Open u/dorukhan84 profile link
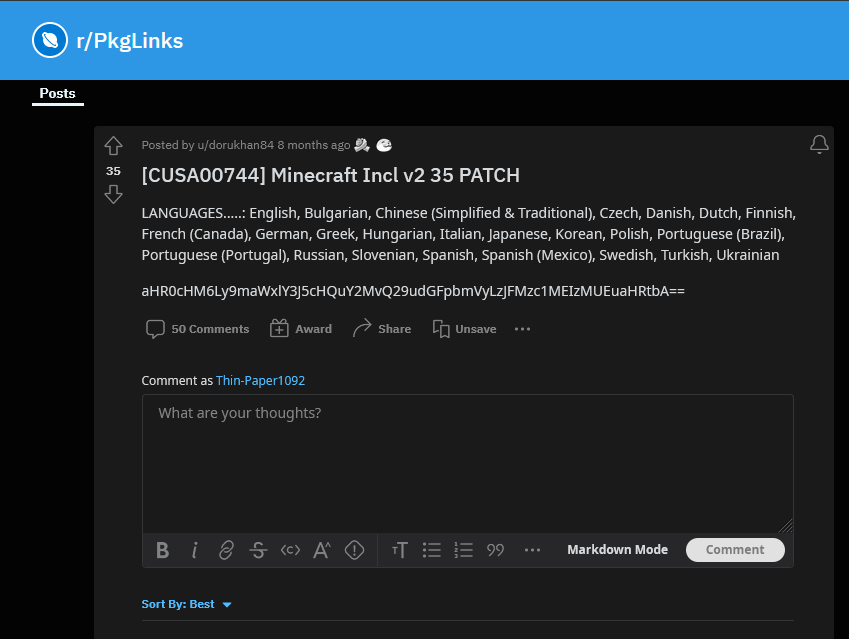The height and width of the screenshot is (639, 849). pyautogui.click(x=236, y=145)
